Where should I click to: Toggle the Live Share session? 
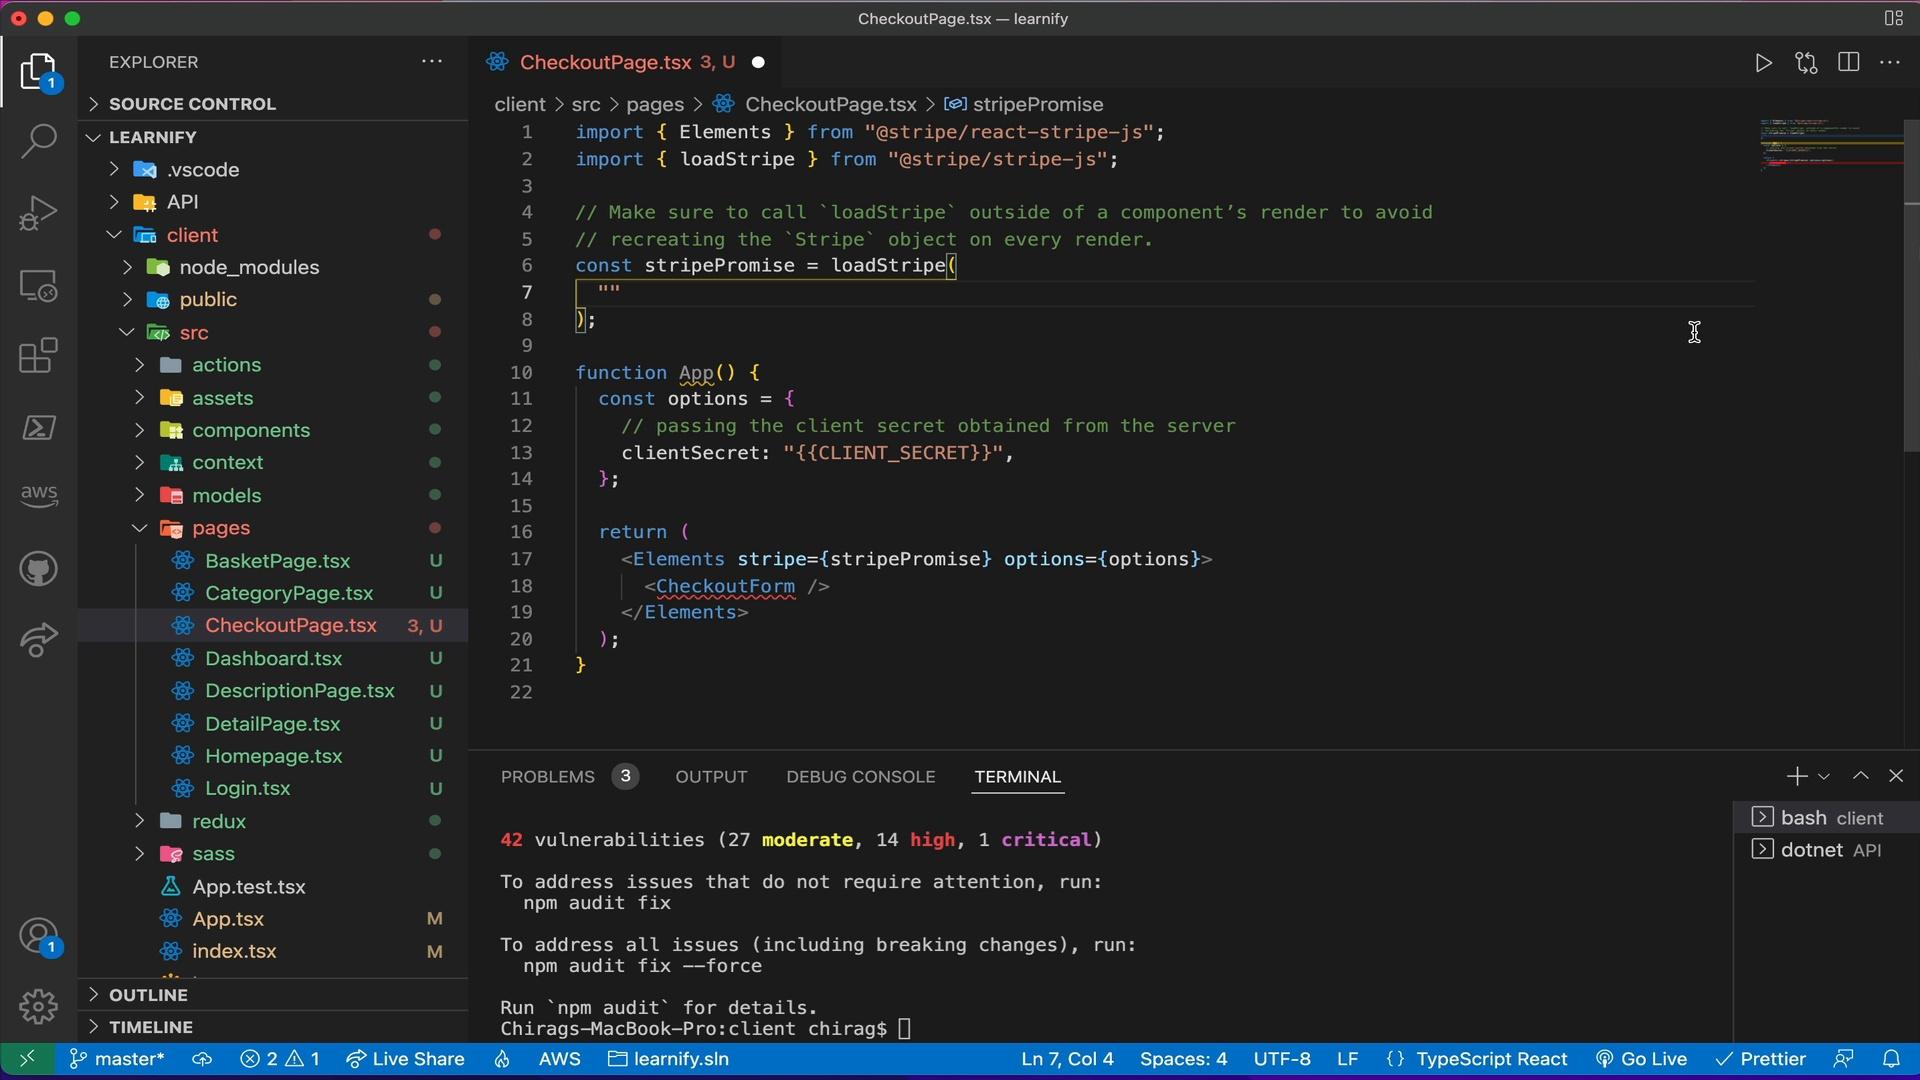[x=418, y=1060]
